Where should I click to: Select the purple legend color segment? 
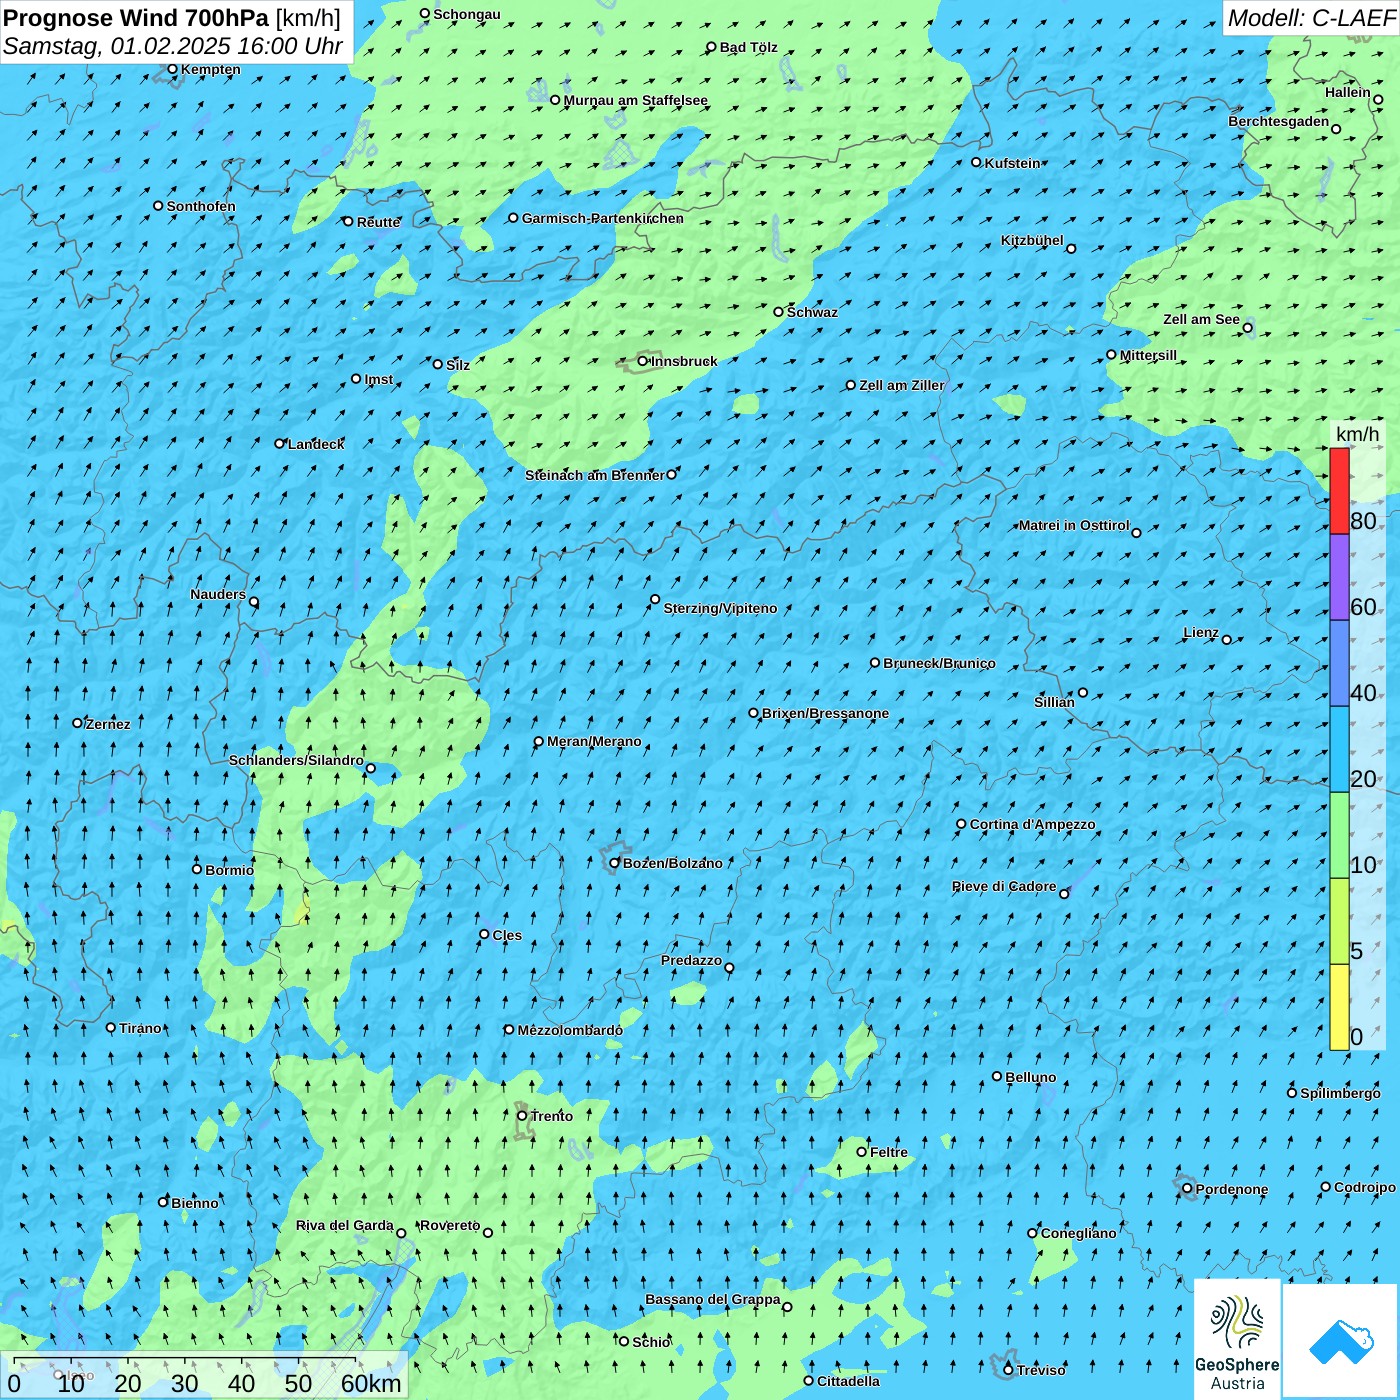click(x=1339, y=578)
